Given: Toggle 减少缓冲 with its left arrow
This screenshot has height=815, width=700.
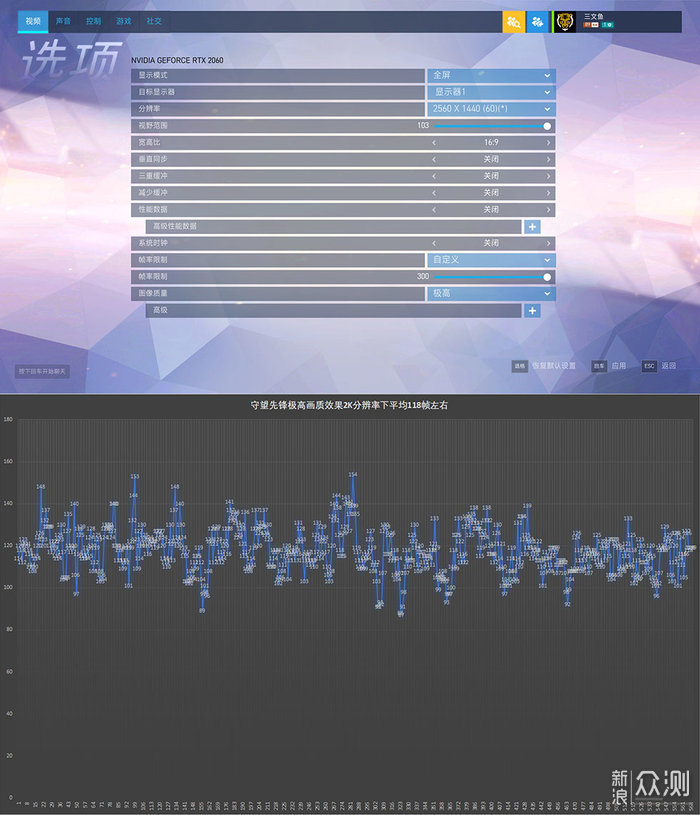Looking at the screenshot, I should pyautogui.click(x=434, y=193).
